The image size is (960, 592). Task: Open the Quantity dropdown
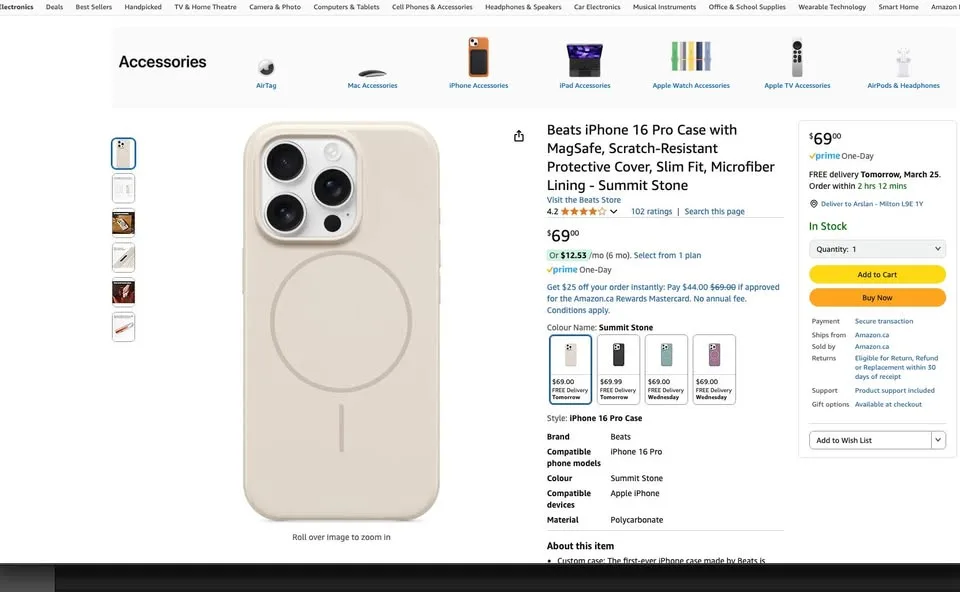877,248
